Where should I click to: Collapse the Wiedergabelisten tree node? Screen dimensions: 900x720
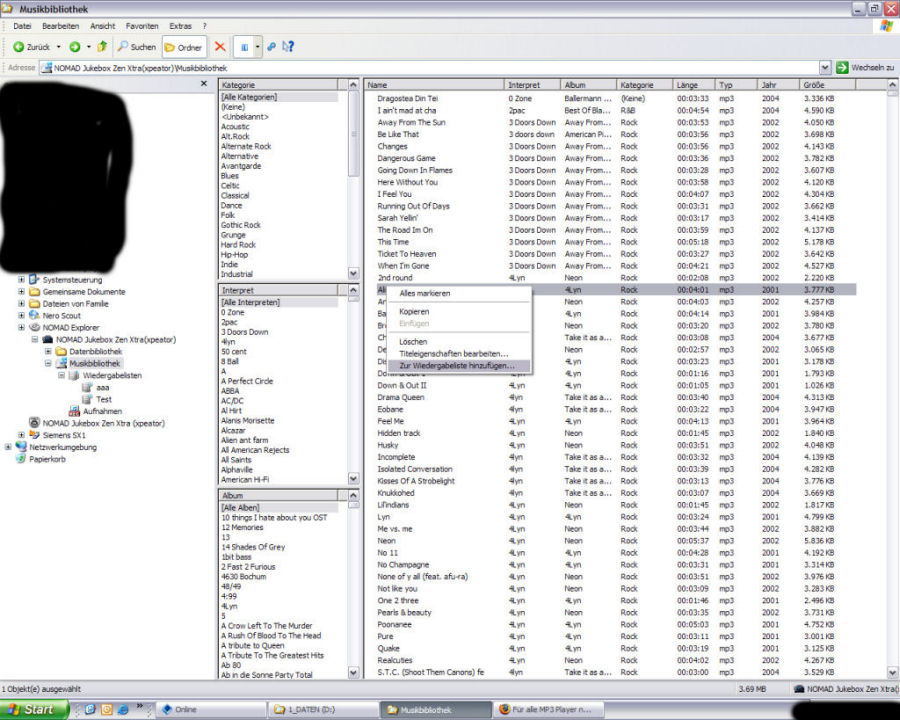coord(61,376)
